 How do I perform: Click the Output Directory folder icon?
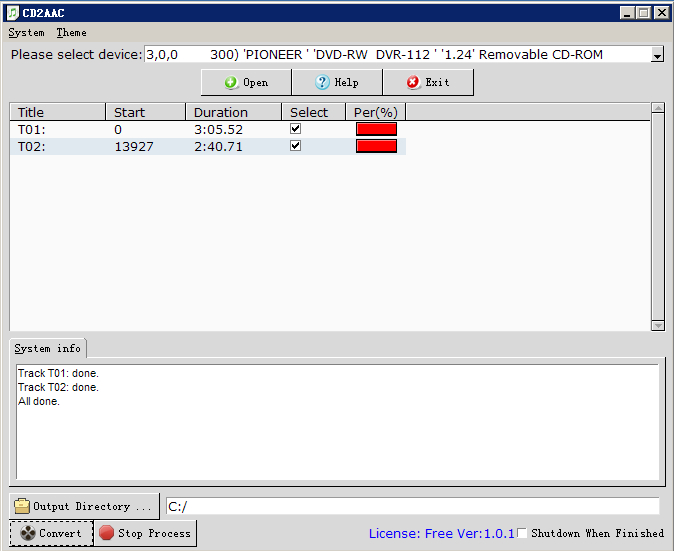pos(22,506)
